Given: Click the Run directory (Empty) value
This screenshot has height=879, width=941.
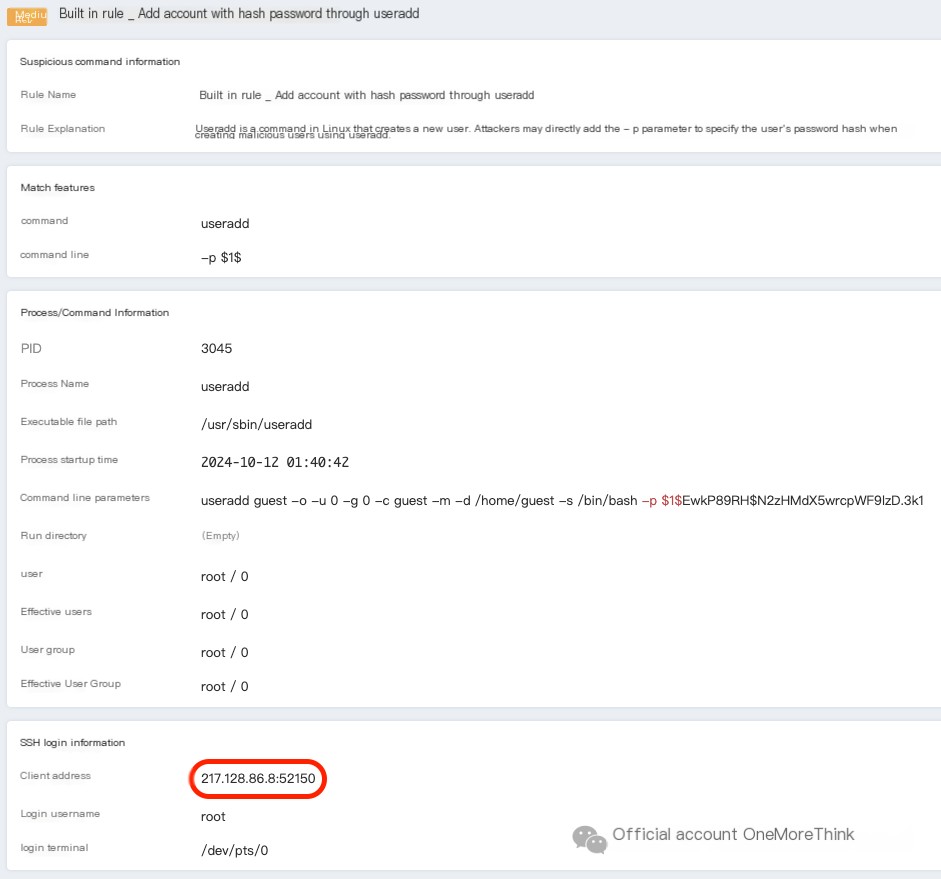Looking at the screenshot, I should pyautogui.click(x=220, y=536).
